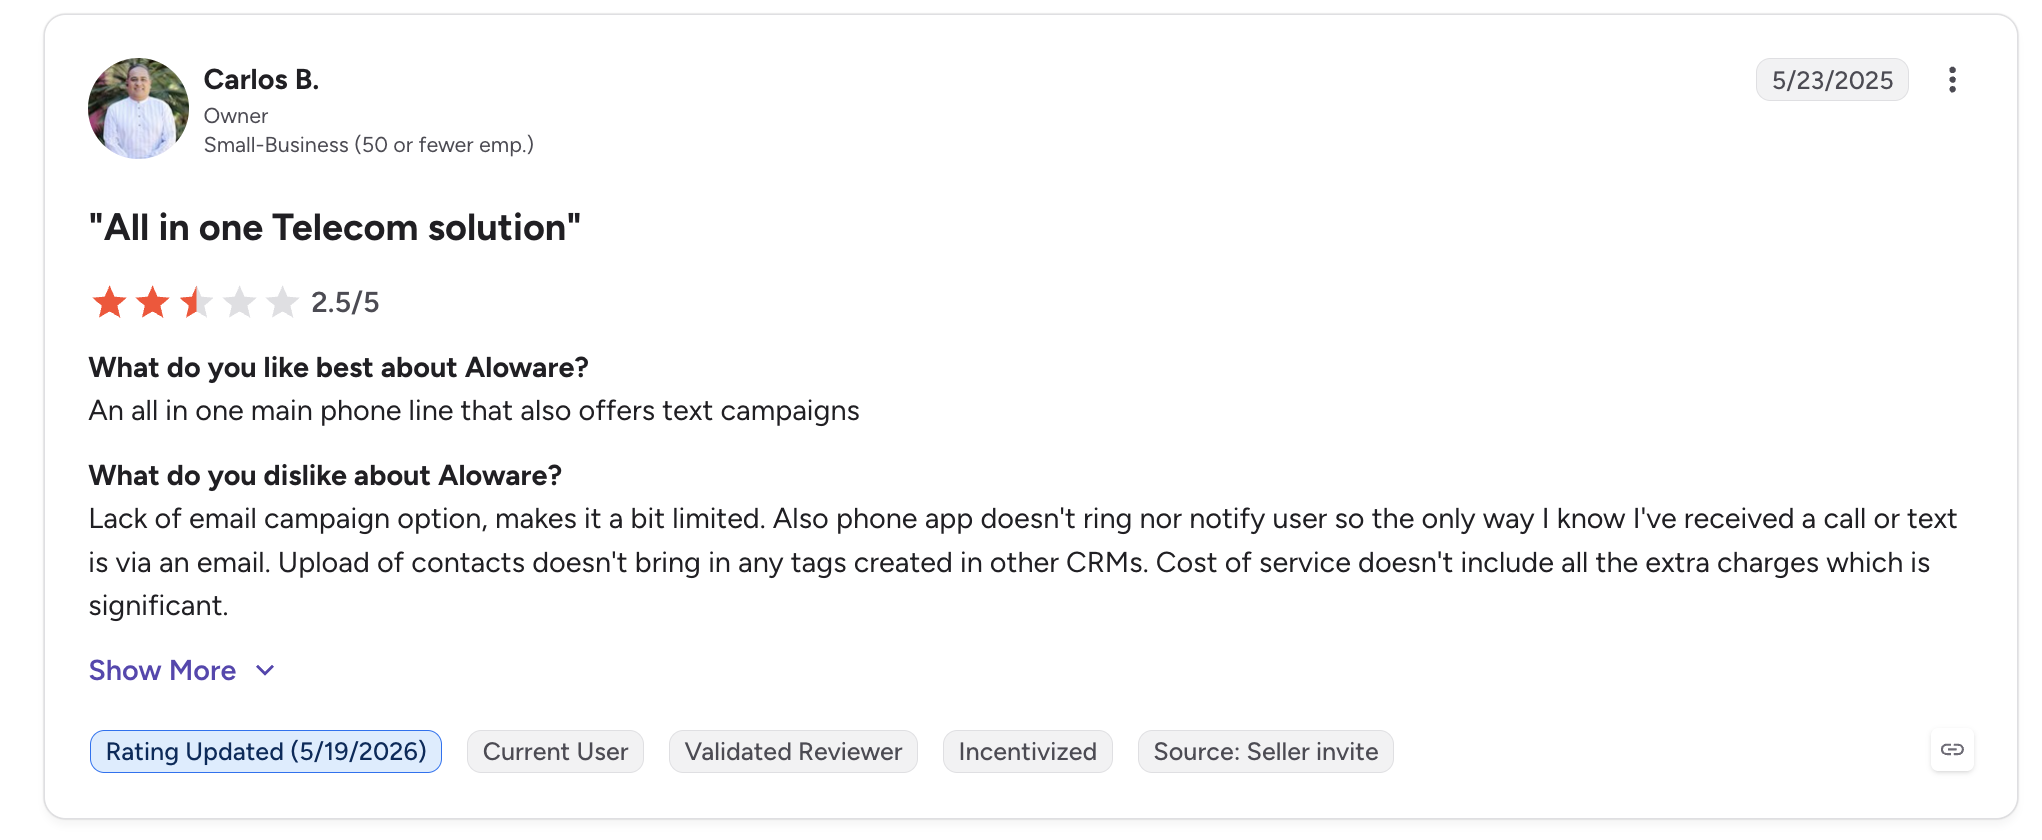Click Carlos B.'s profile photo

(x=138, y=108)
